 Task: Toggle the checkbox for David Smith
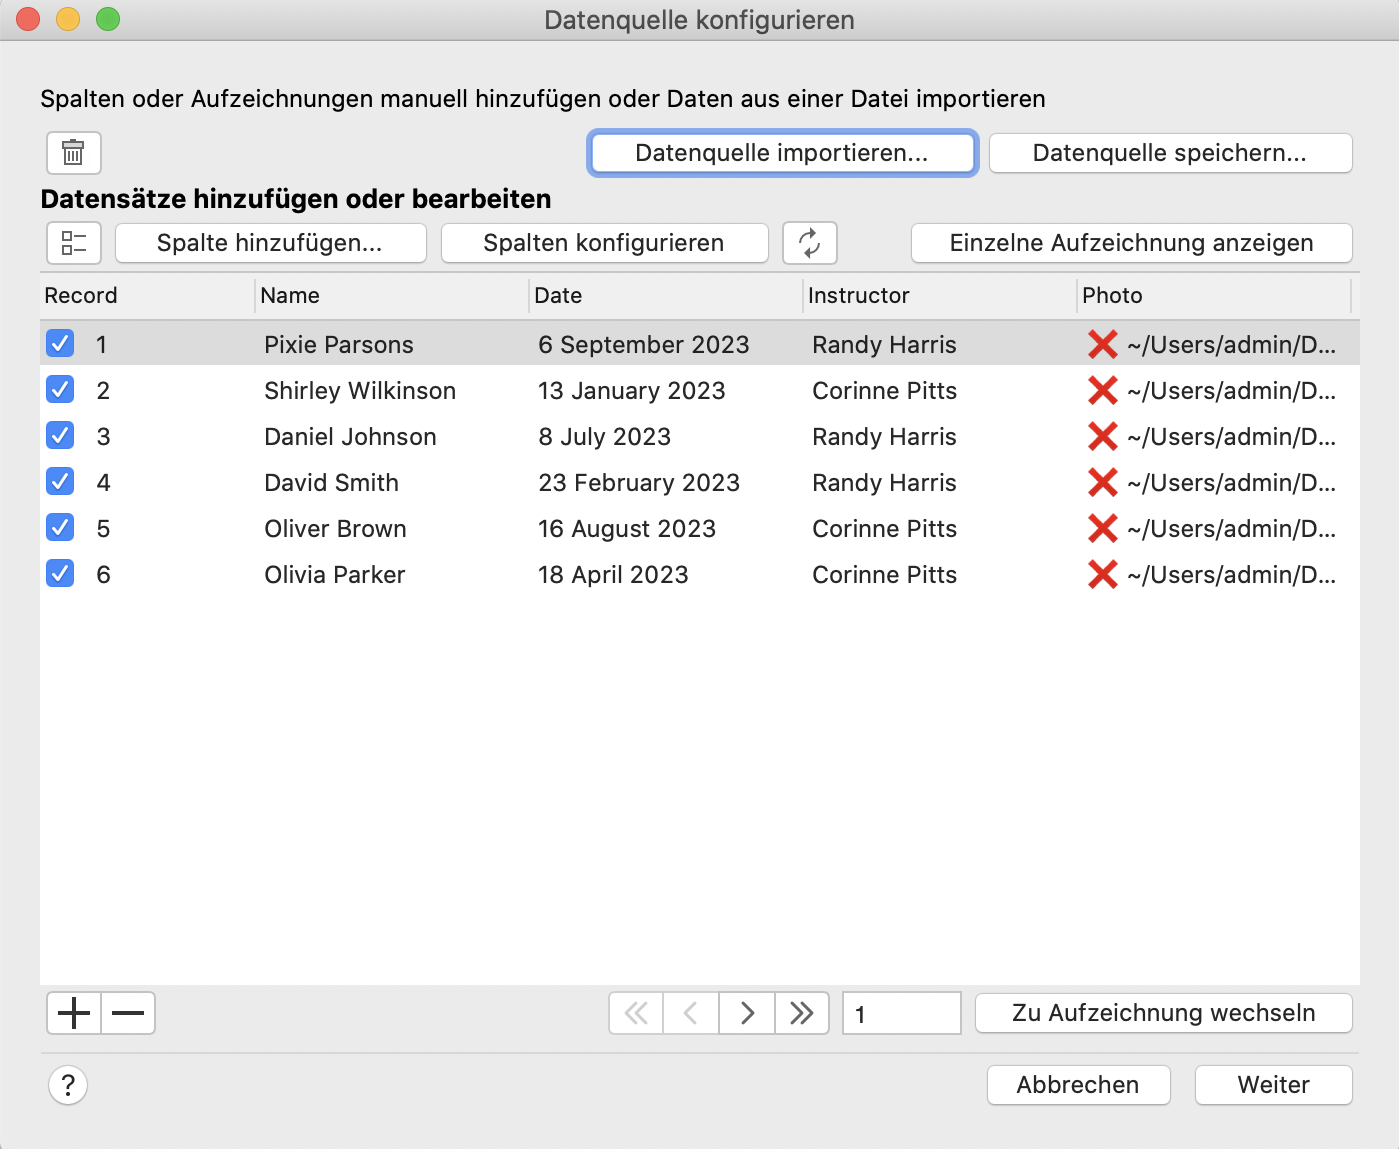tap(60, 481)
